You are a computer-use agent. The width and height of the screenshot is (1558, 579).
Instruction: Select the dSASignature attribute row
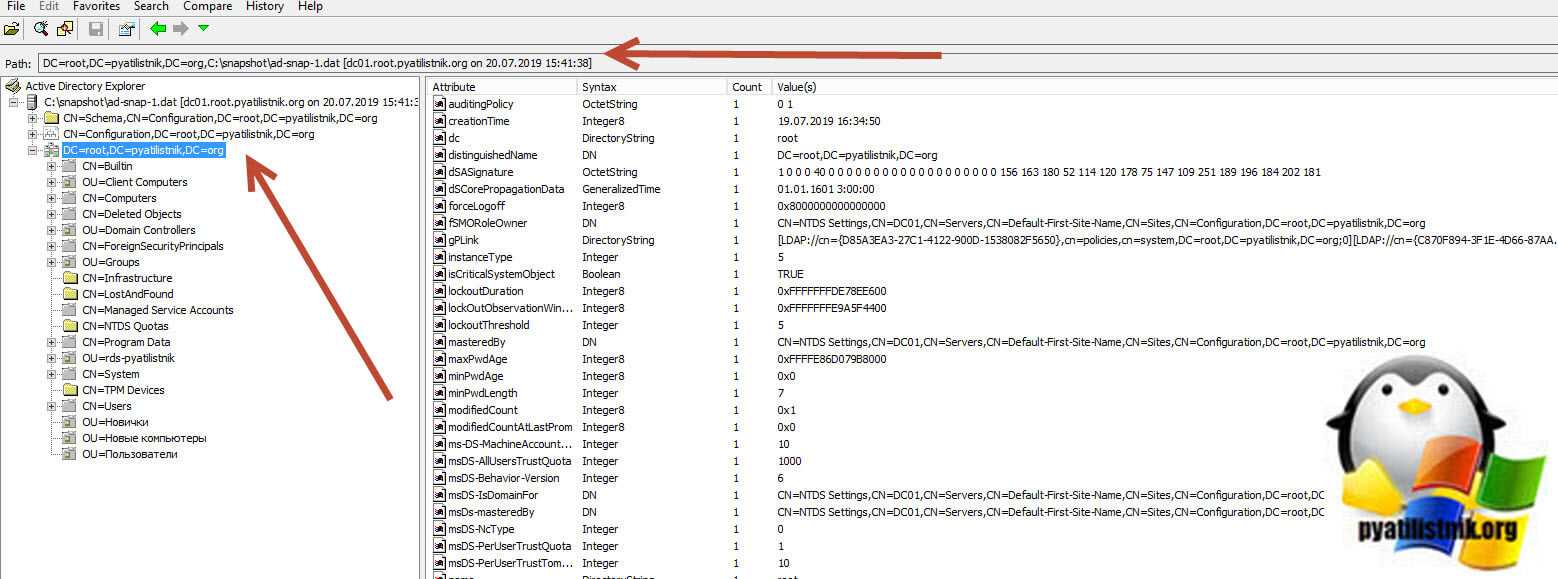point(993,172)
